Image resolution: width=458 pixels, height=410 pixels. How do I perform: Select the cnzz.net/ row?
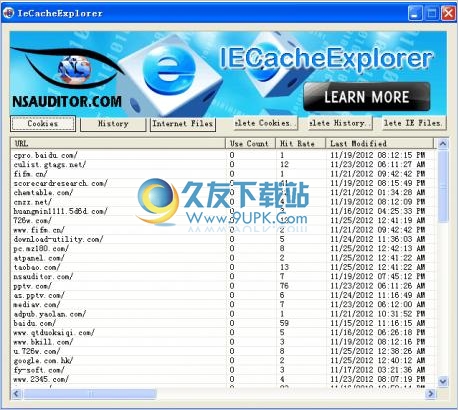(x=223, y=202)
